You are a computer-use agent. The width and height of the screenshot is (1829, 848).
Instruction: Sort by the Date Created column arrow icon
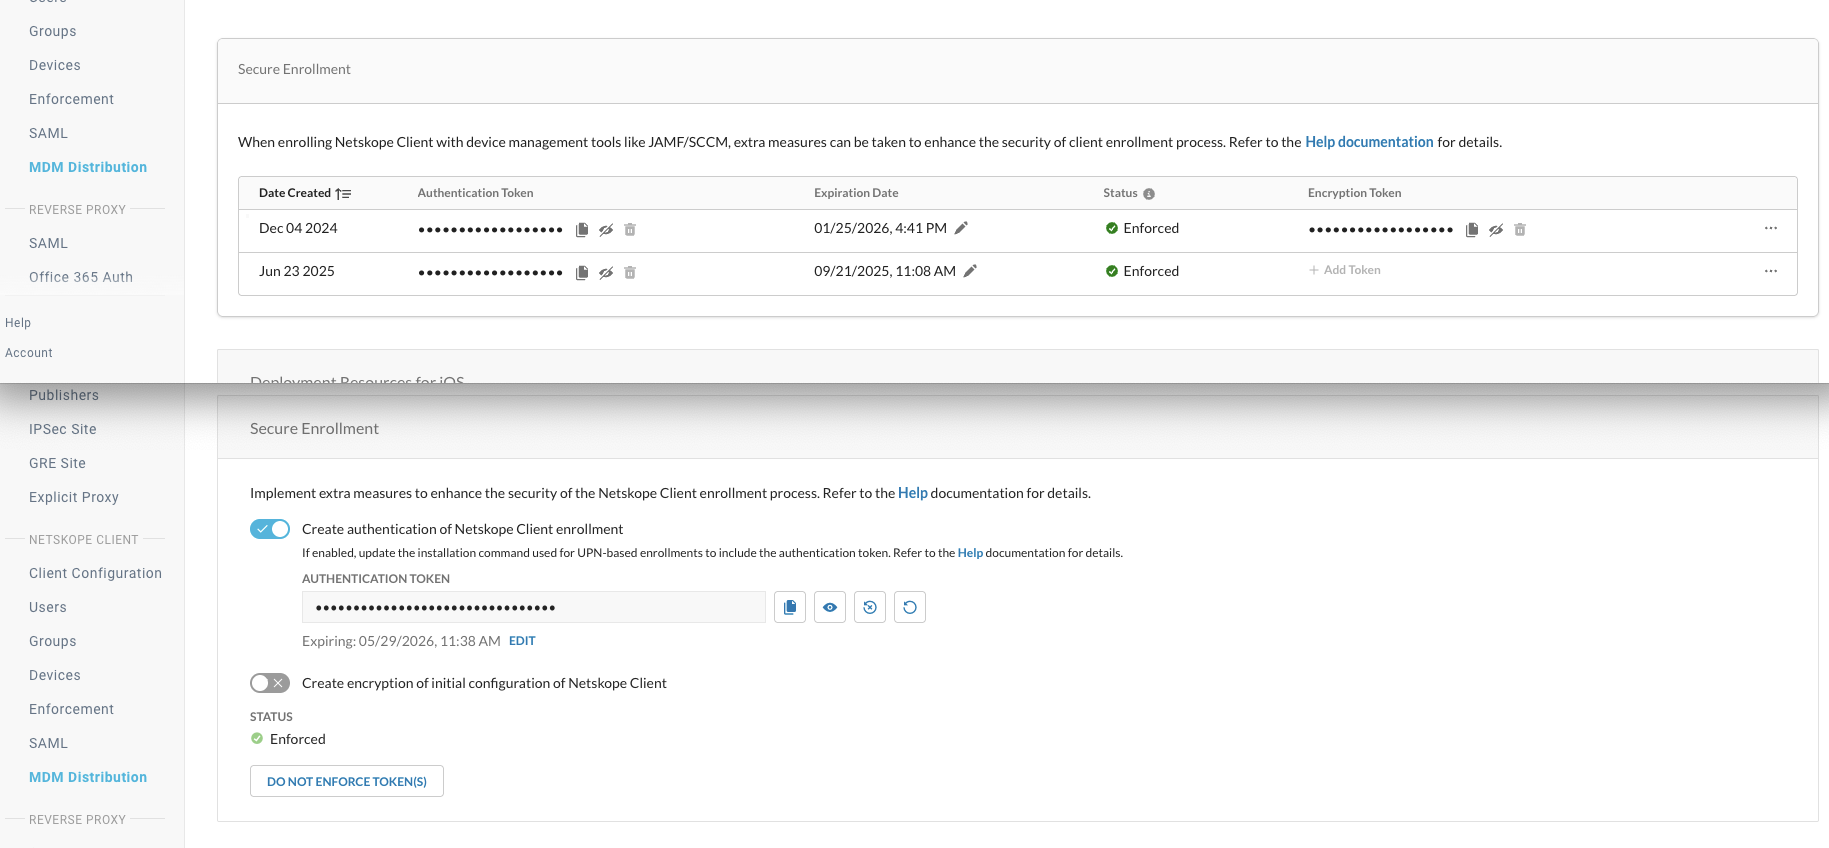(x=343, y=194)
